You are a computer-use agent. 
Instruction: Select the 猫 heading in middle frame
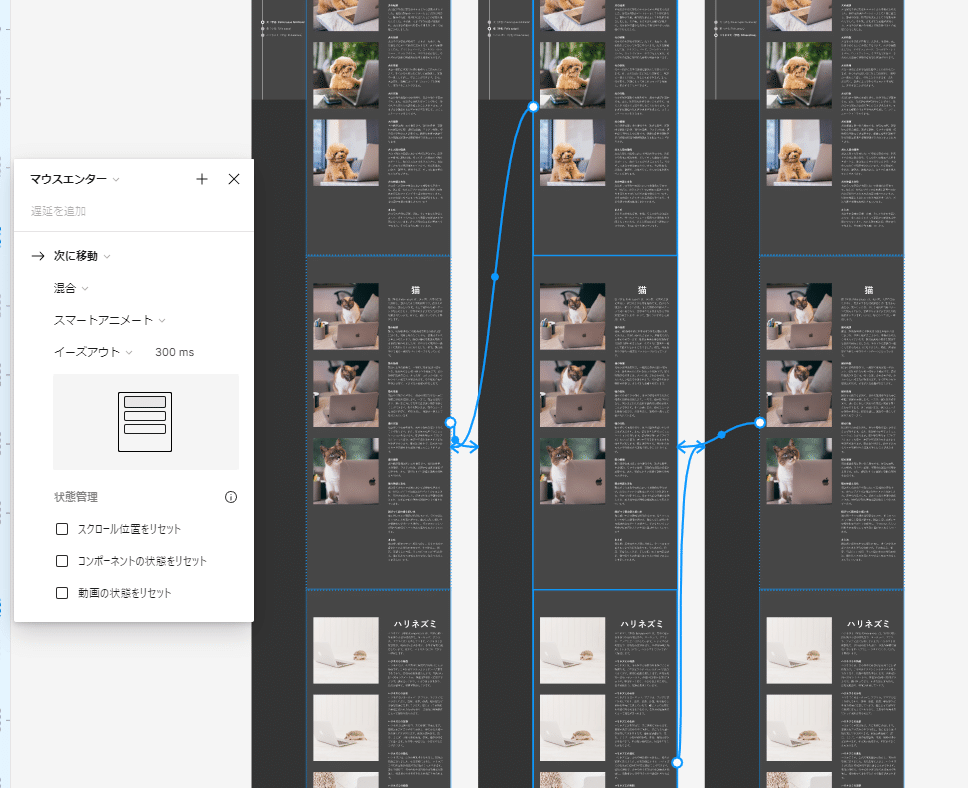click(642, 290)
